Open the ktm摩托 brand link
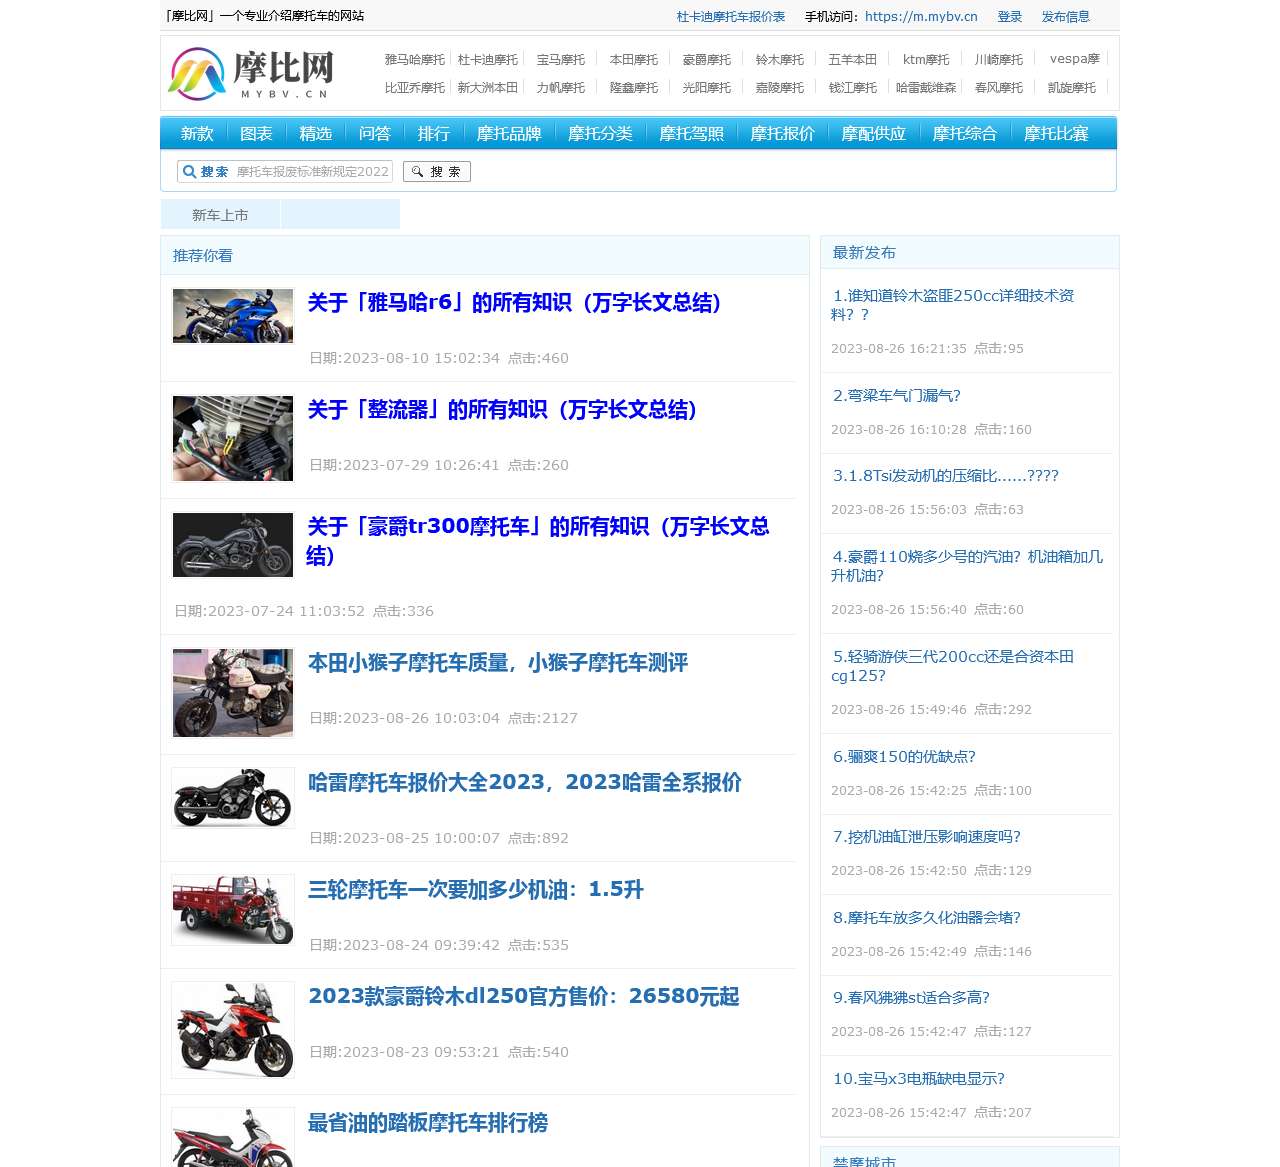 click(926, 60)
